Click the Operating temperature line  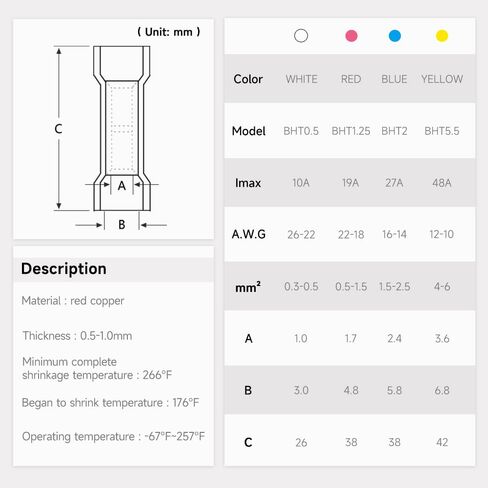pyautogui.click(x=113, y=436)
